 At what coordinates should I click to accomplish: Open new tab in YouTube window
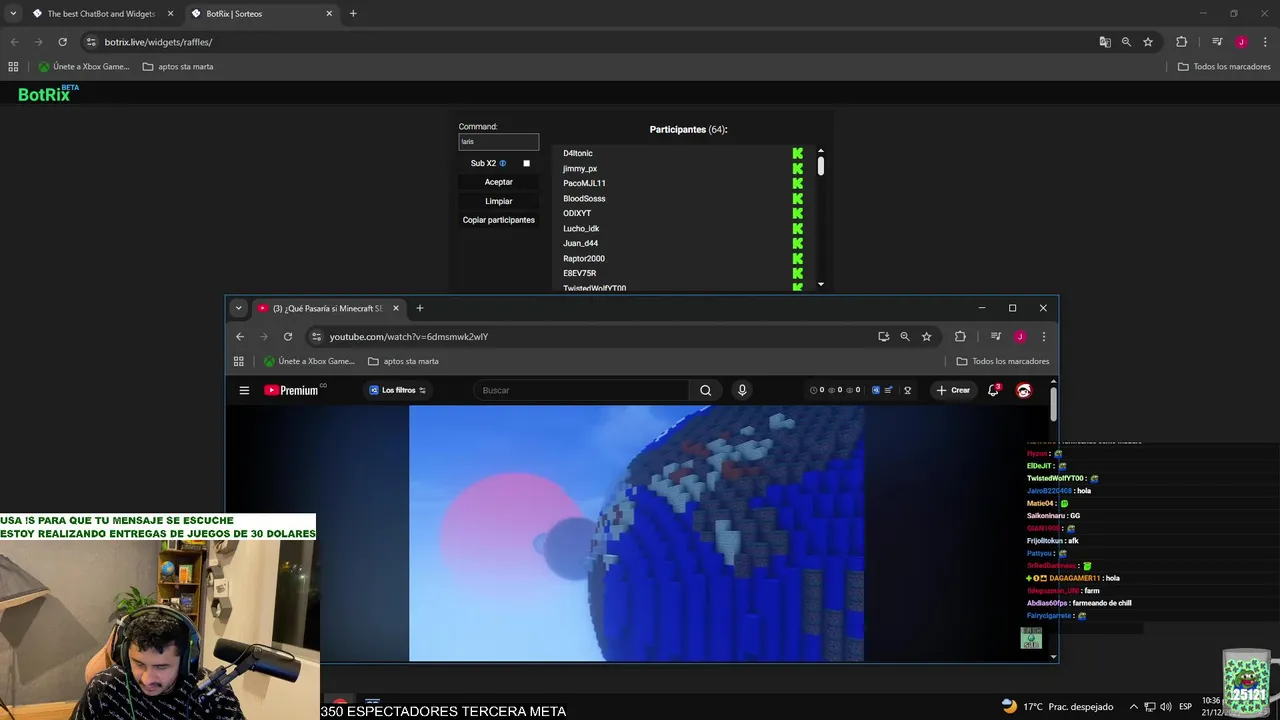[x=420, y=308]
